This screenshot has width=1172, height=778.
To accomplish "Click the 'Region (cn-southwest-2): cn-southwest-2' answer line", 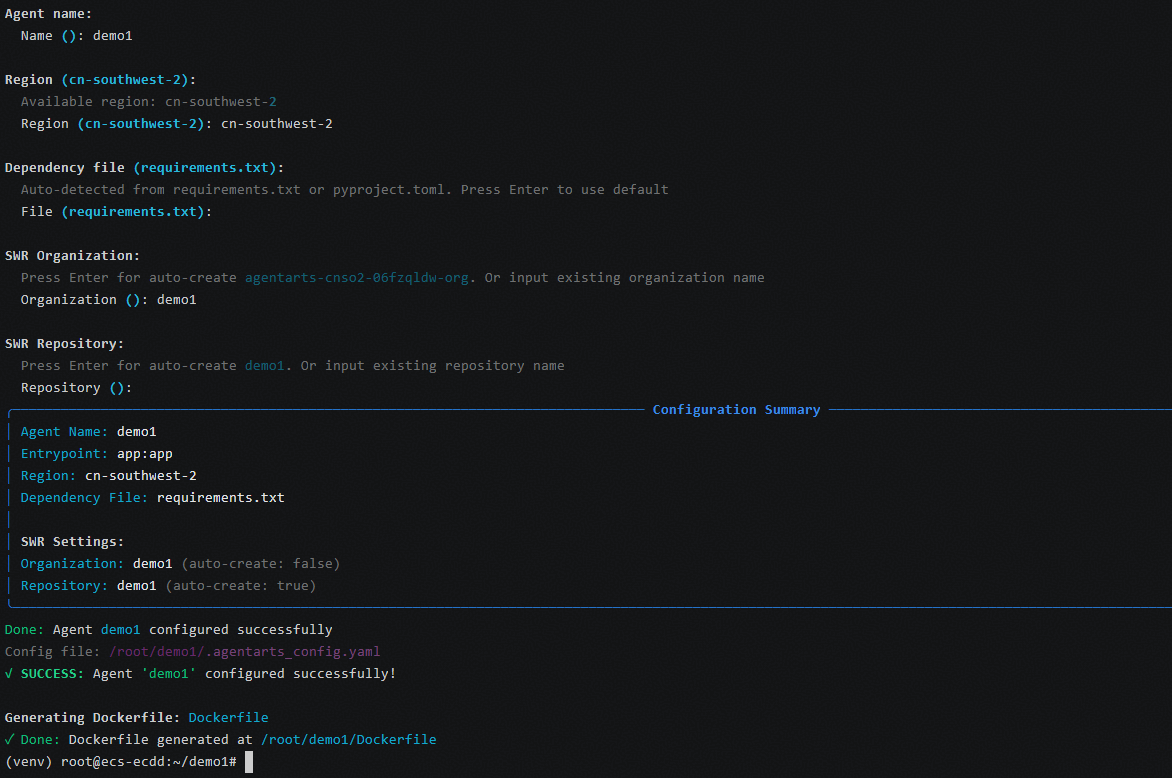I will click(176, 123).
